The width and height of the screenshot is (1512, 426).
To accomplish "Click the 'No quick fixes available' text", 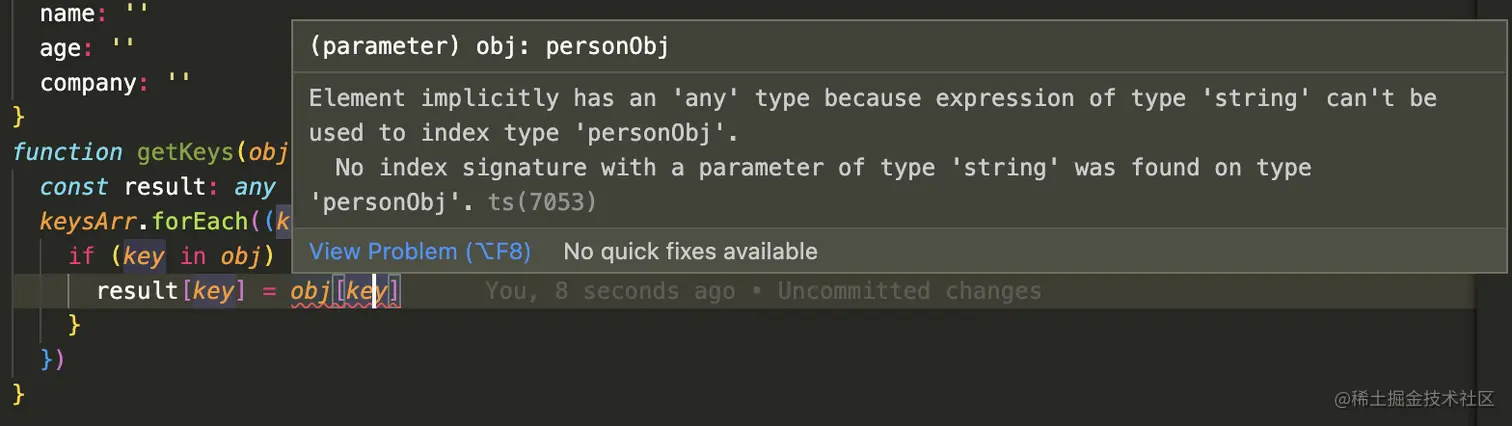I will coord(690,252).
